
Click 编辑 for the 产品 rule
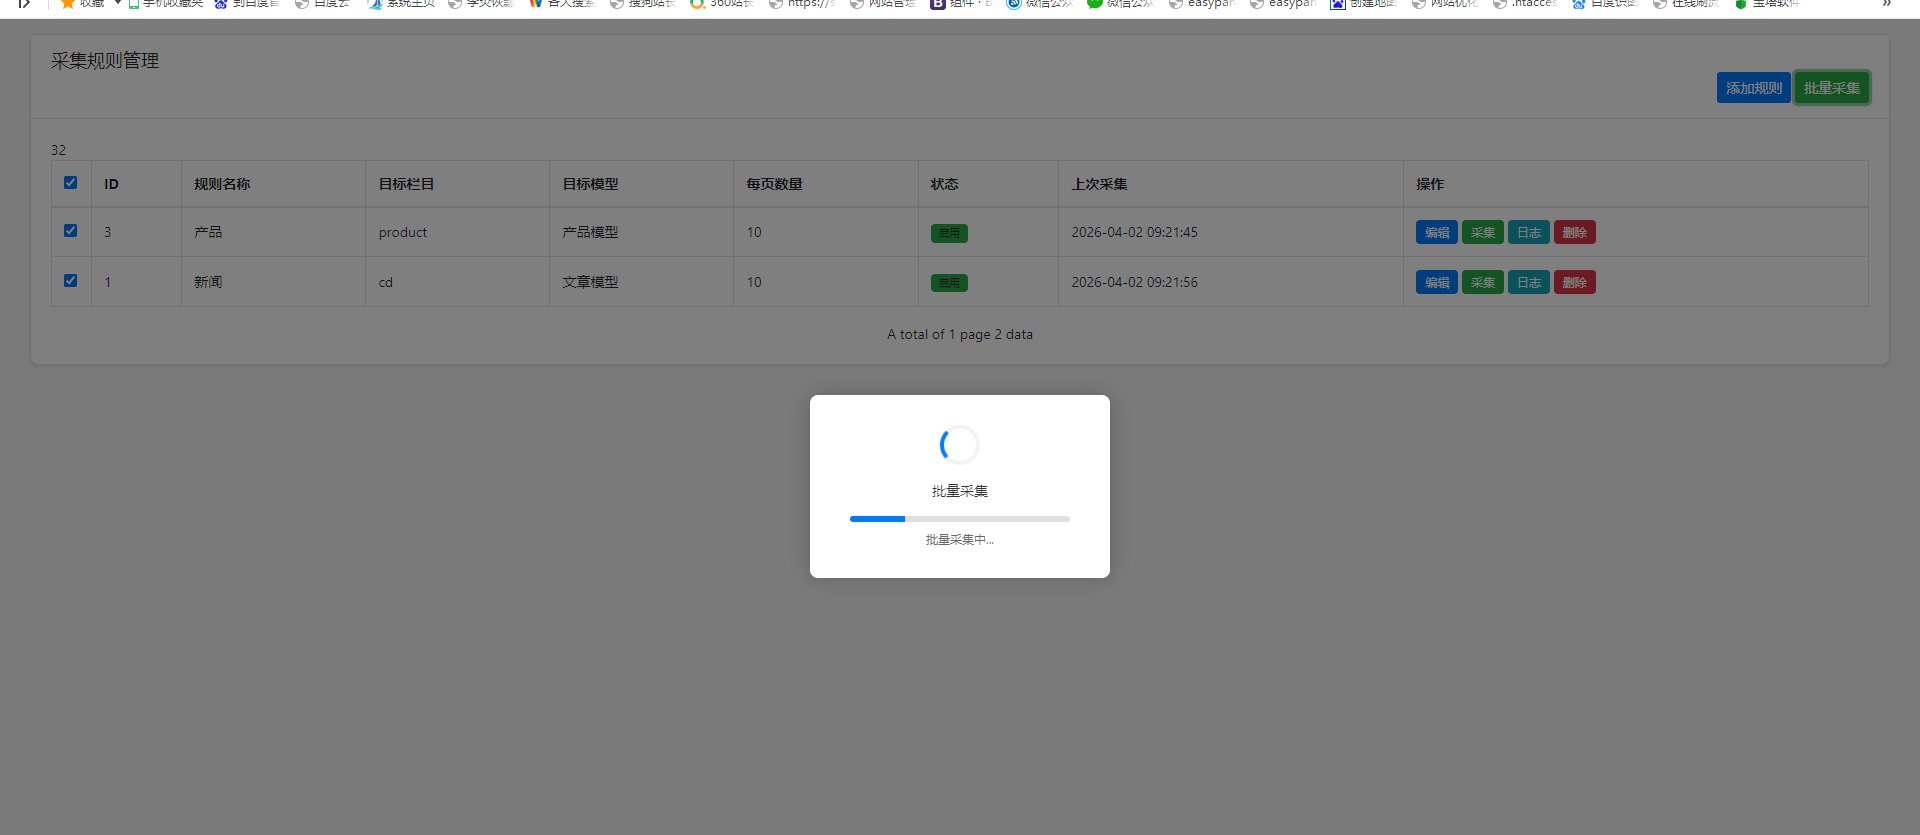pyautogui.click(x=1436, y=233)
